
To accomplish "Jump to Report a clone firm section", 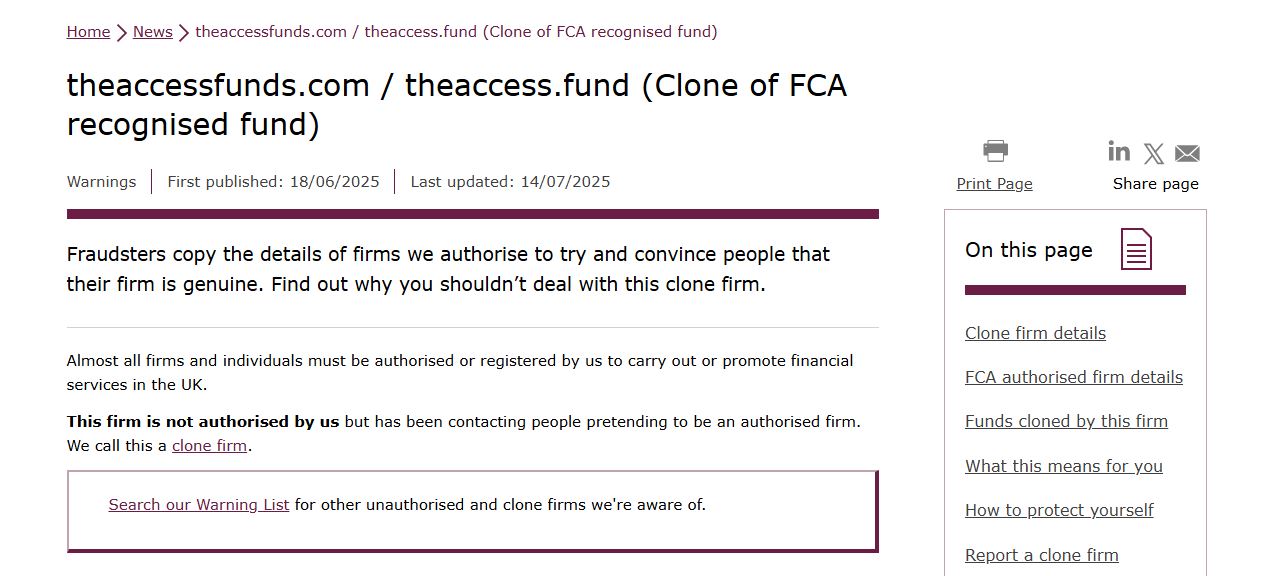I will (1041, 555).
